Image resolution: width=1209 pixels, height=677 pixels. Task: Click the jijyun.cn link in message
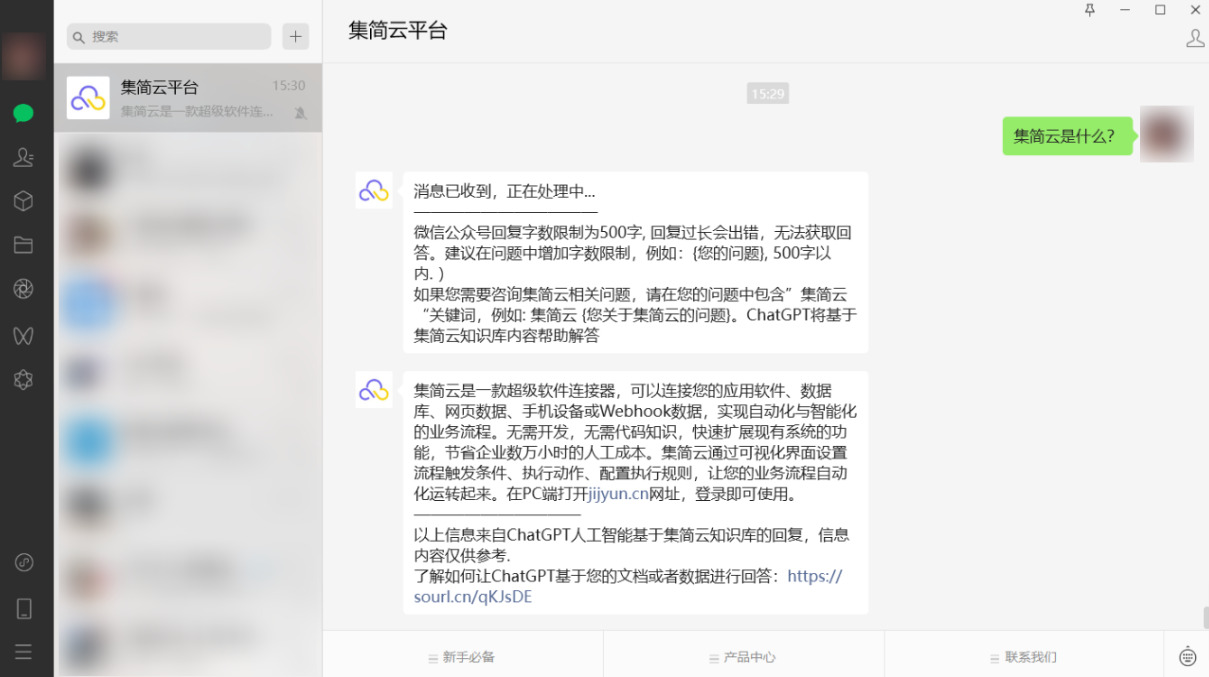[618, 494]
